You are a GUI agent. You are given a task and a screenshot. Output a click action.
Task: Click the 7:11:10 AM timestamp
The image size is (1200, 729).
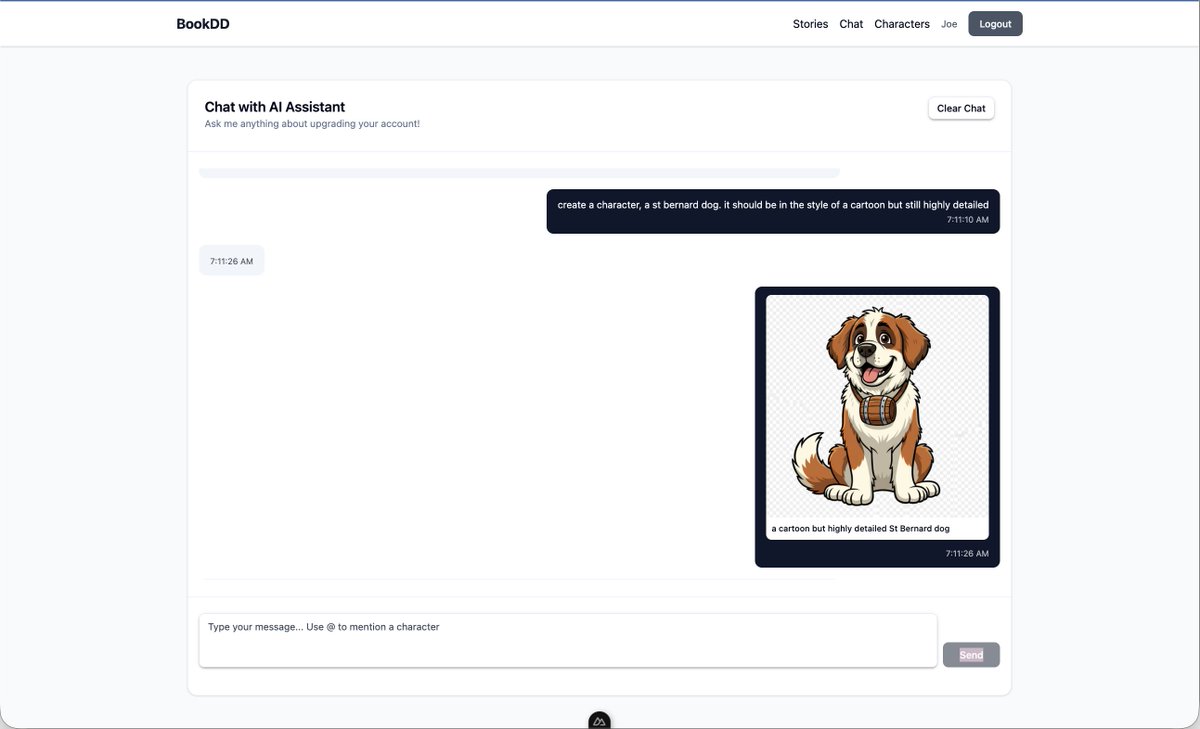(968, 219)
